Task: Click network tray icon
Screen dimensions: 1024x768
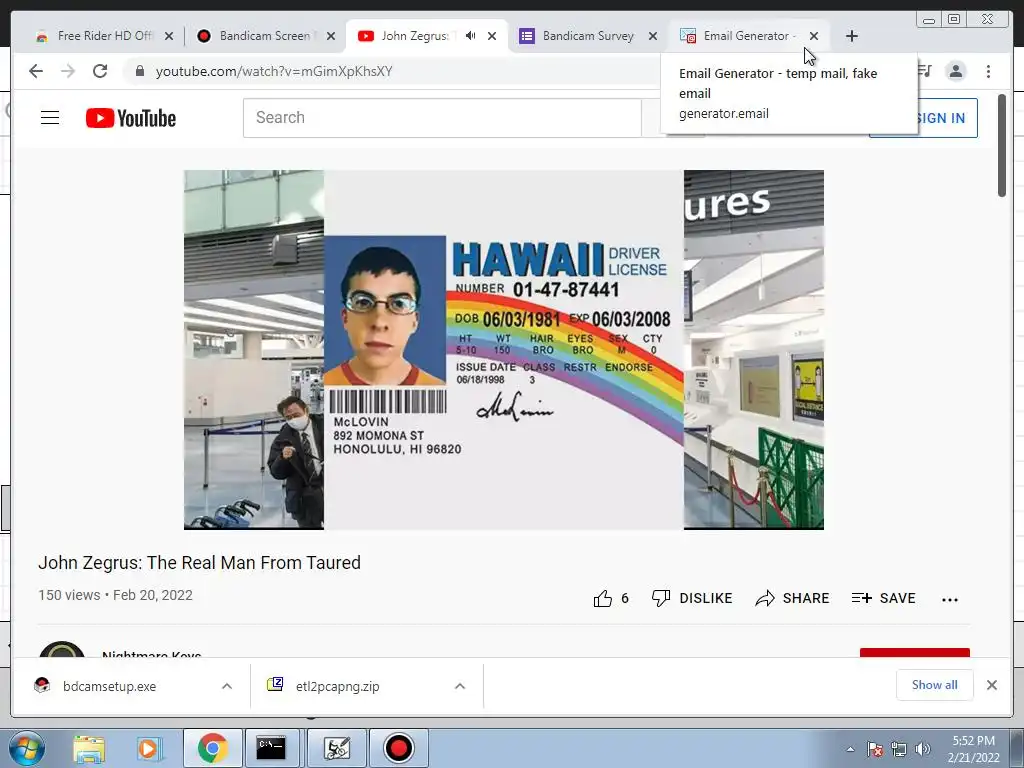Action: (899, 749)
